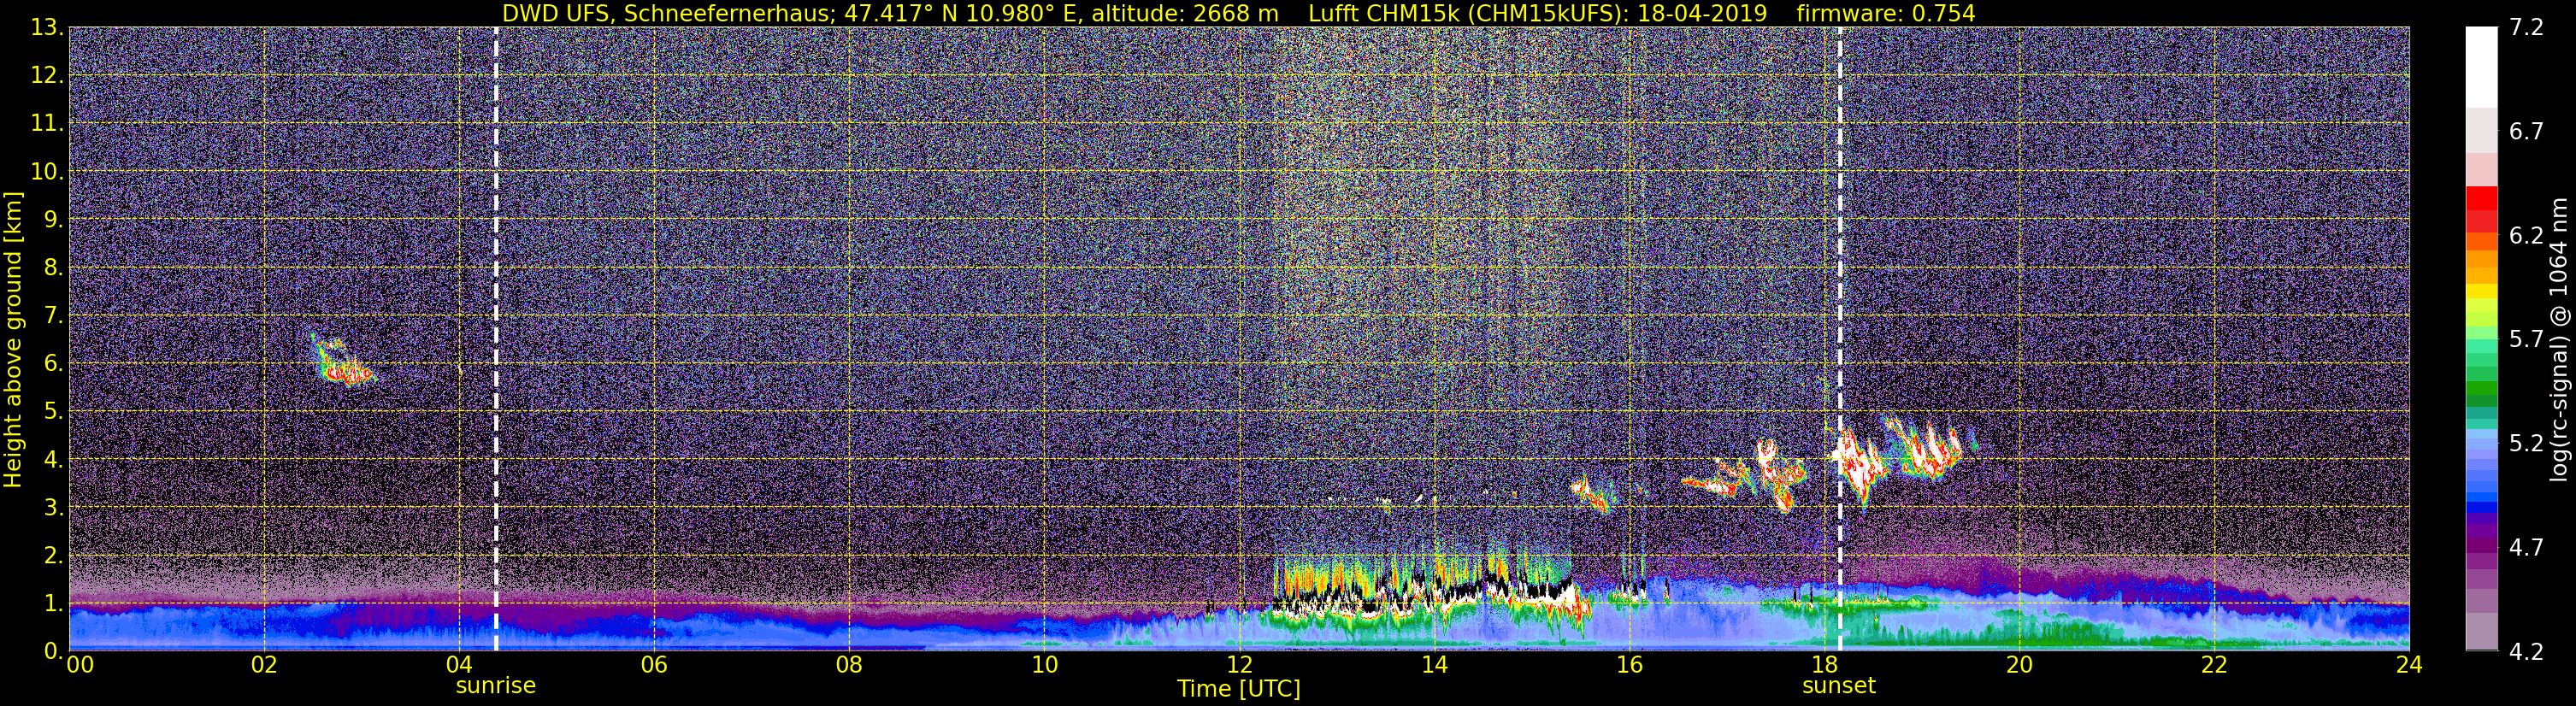Image resolution: width=2576 pixels, height=706 pixels.
Task: Click the dashed white sunrise marker line
Action: (x=496, y=339)
